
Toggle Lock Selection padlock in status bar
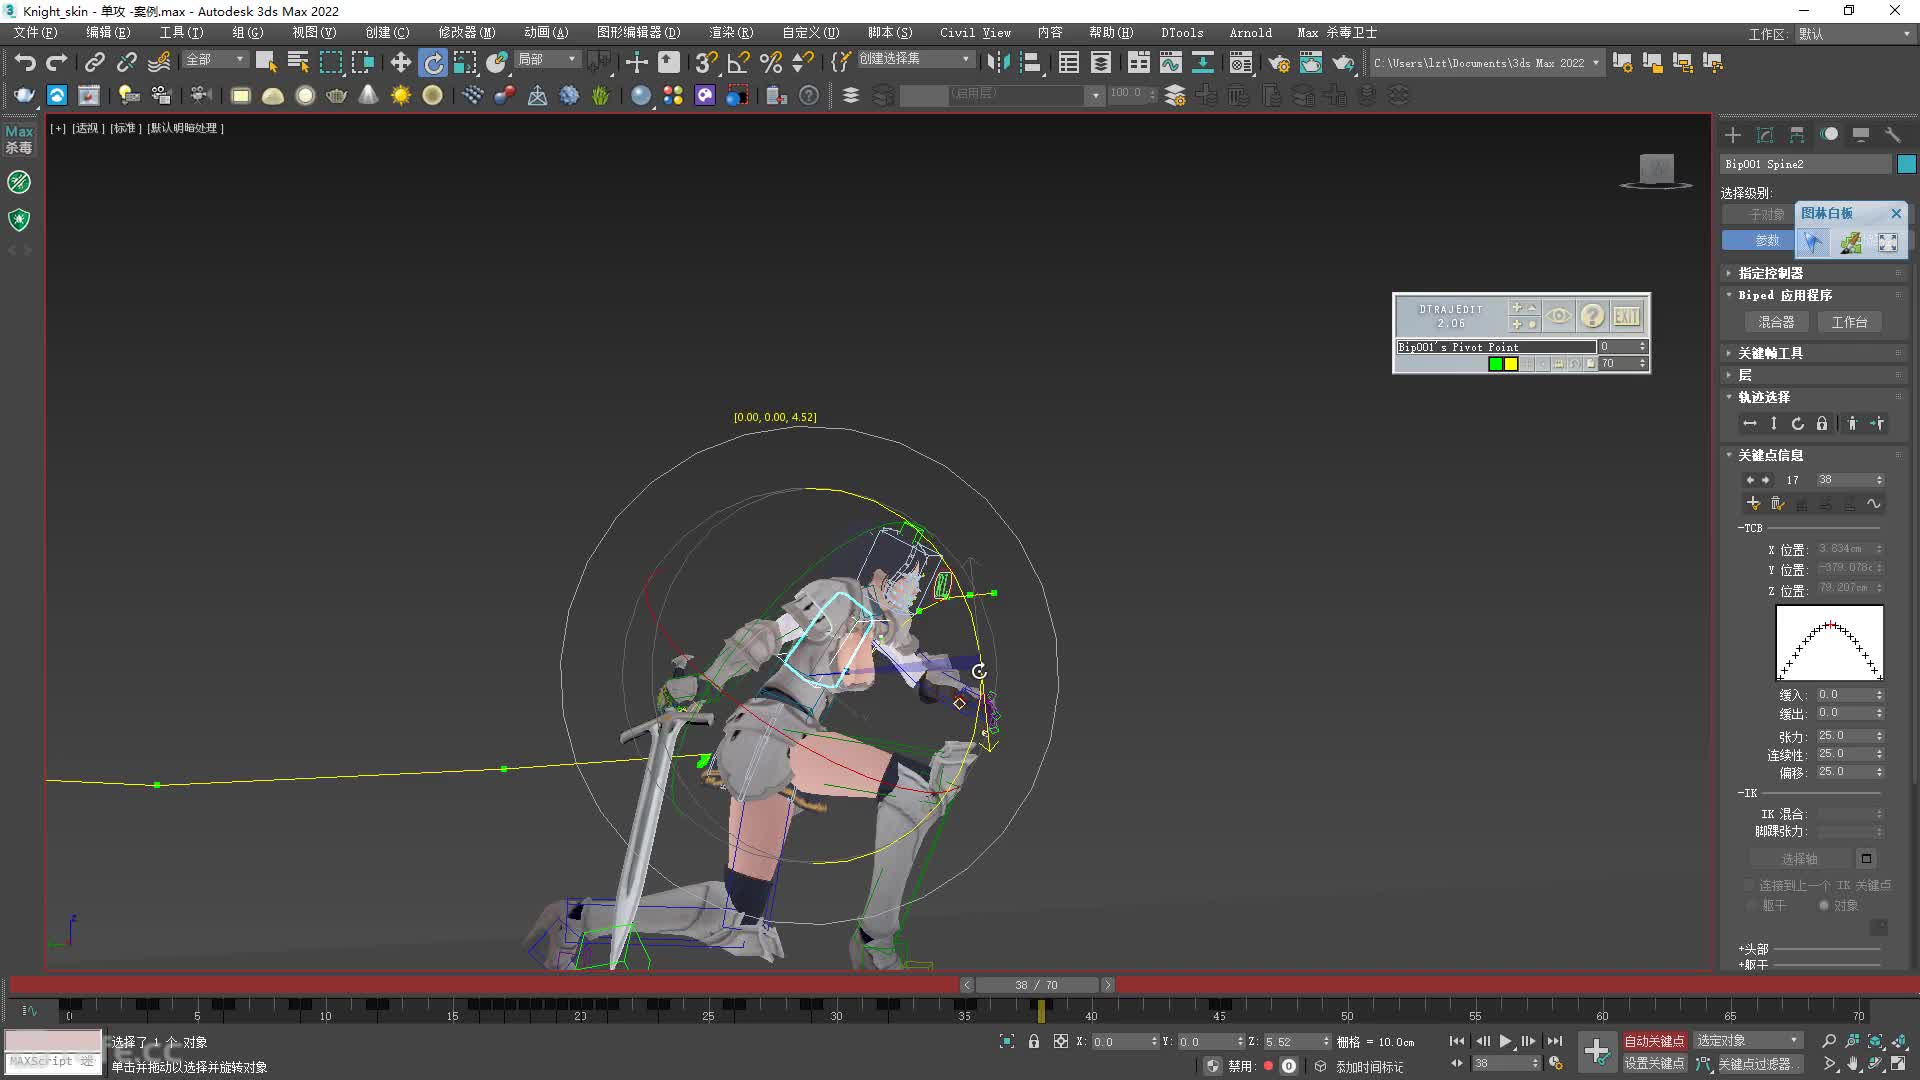click(1034, 1041)
